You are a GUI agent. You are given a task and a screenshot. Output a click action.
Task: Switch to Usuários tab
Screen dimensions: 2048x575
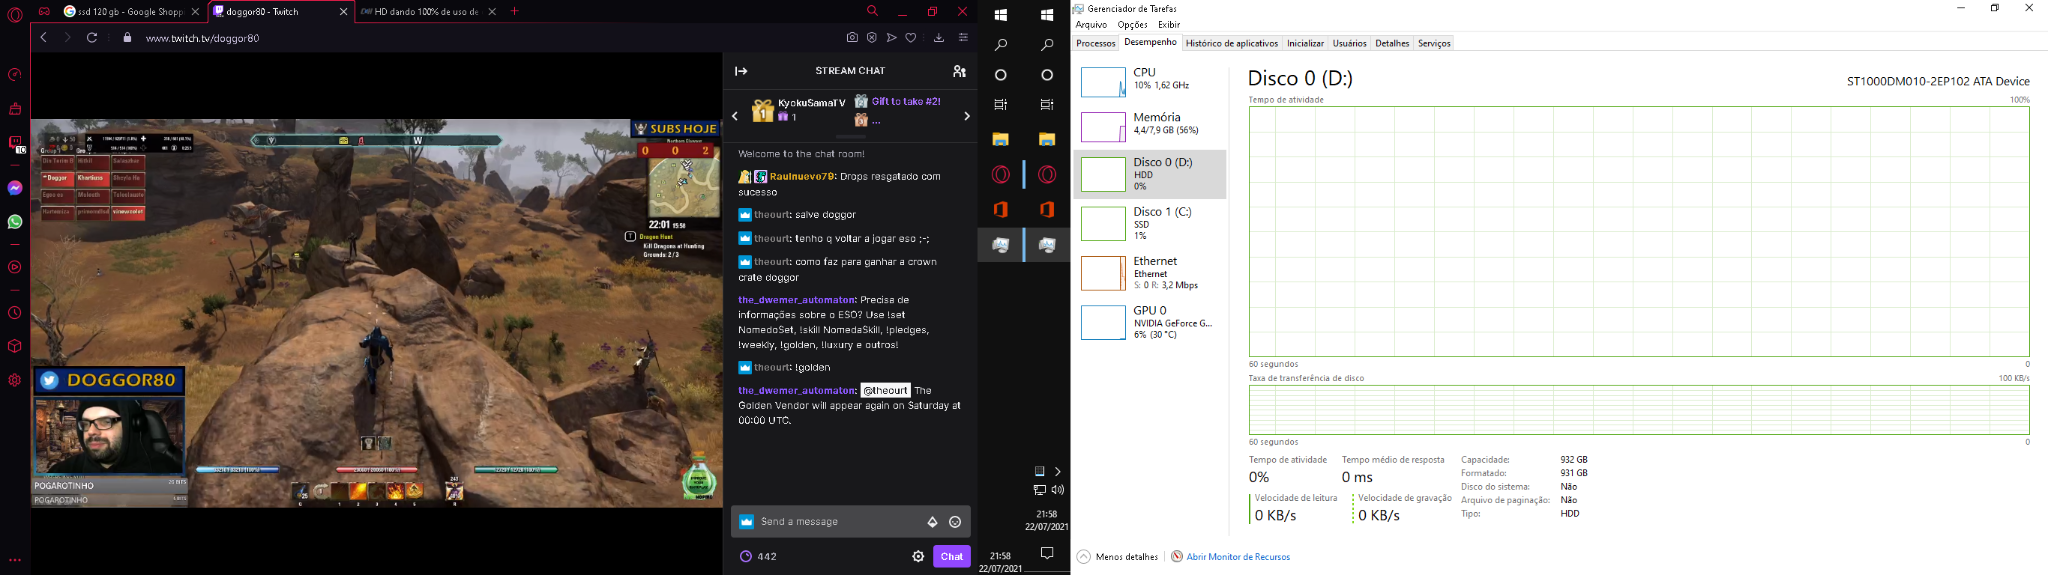pos(1349,43)
